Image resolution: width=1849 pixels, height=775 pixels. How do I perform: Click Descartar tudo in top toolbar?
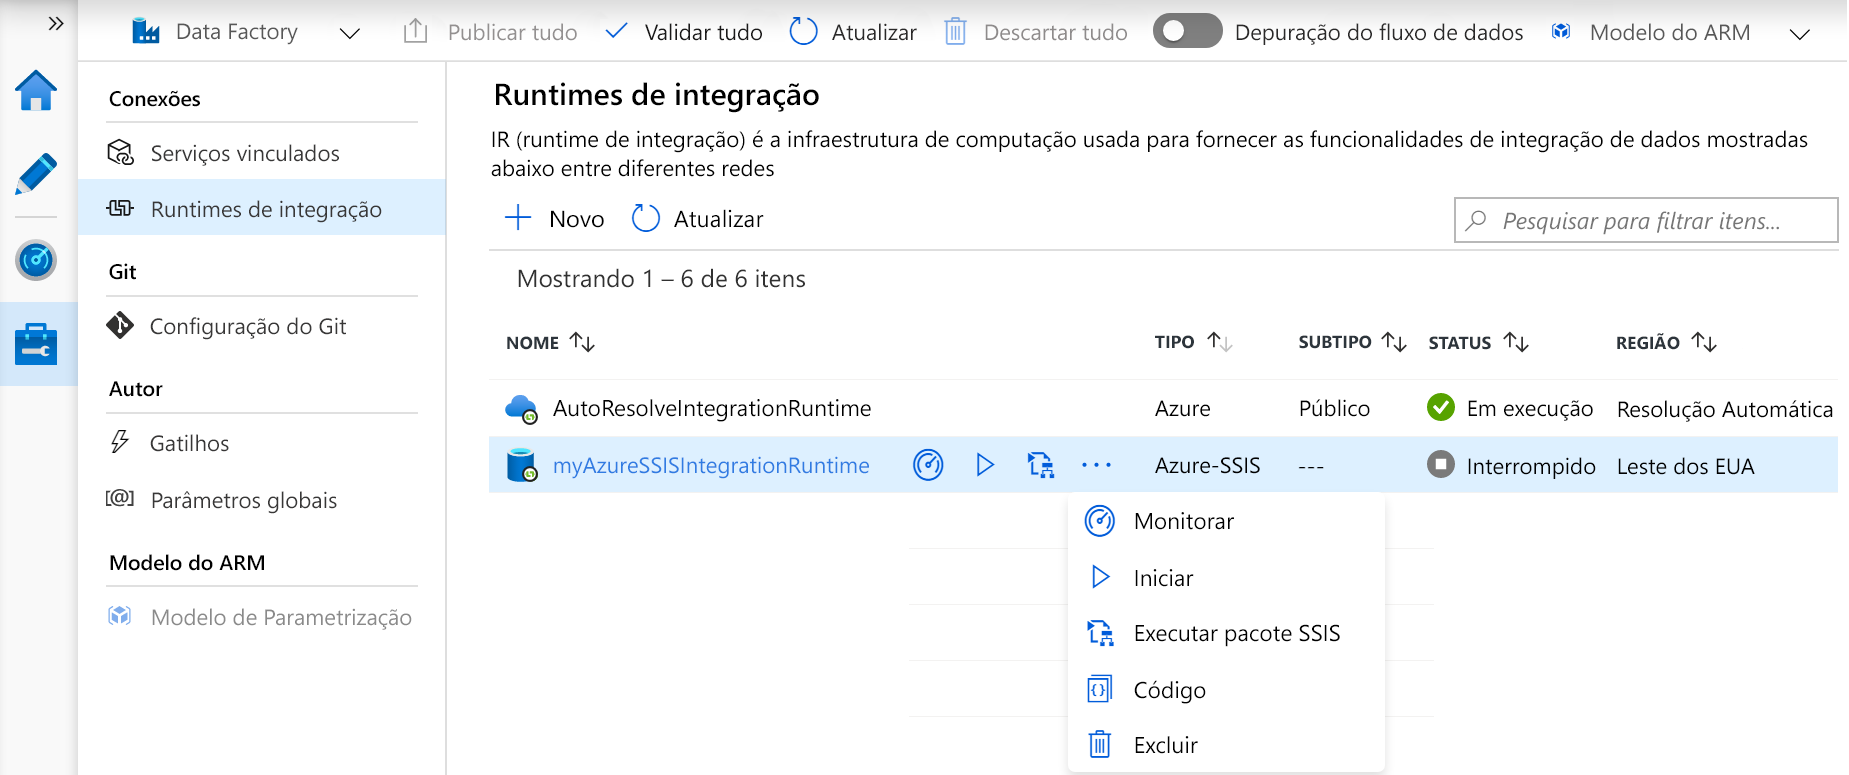pos(1036,32)
